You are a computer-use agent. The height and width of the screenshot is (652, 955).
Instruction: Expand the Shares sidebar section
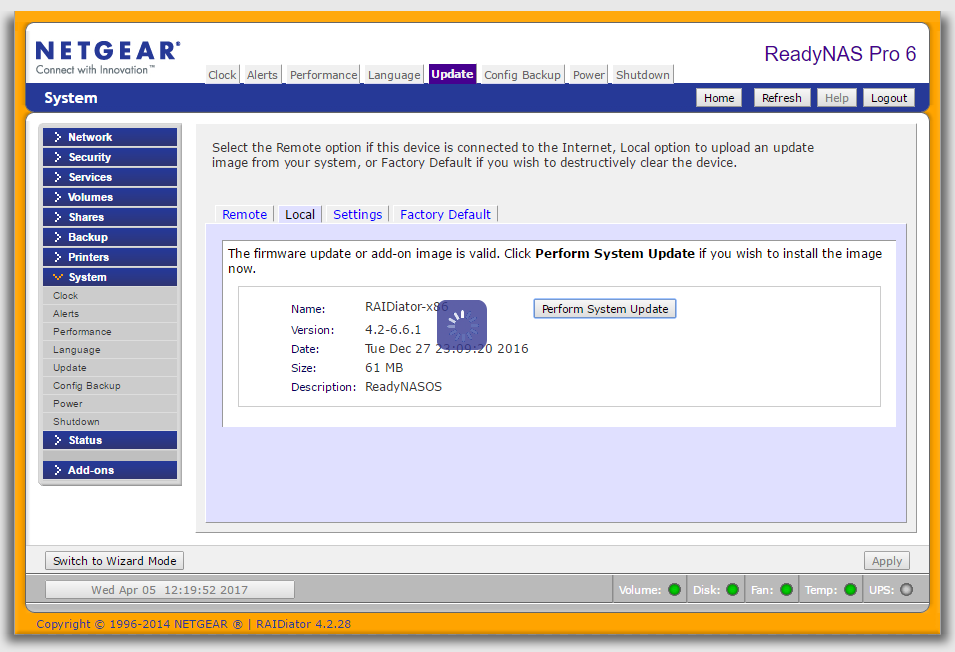pos(110,217)
